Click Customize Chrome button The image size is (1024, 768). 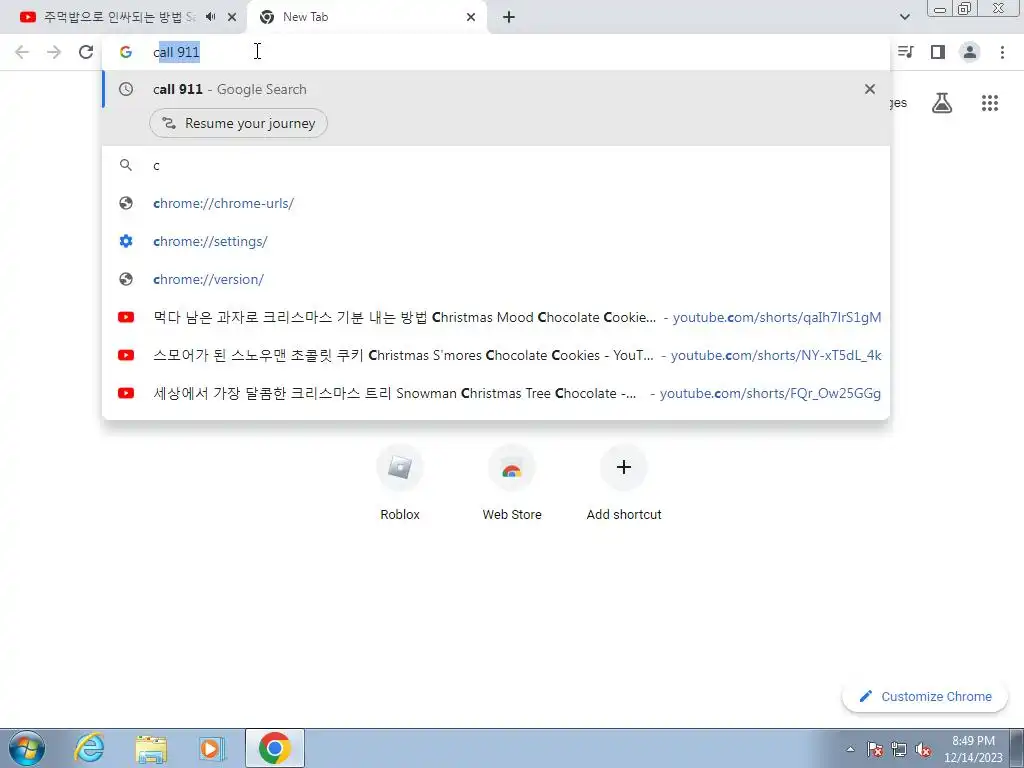[925, 696]
